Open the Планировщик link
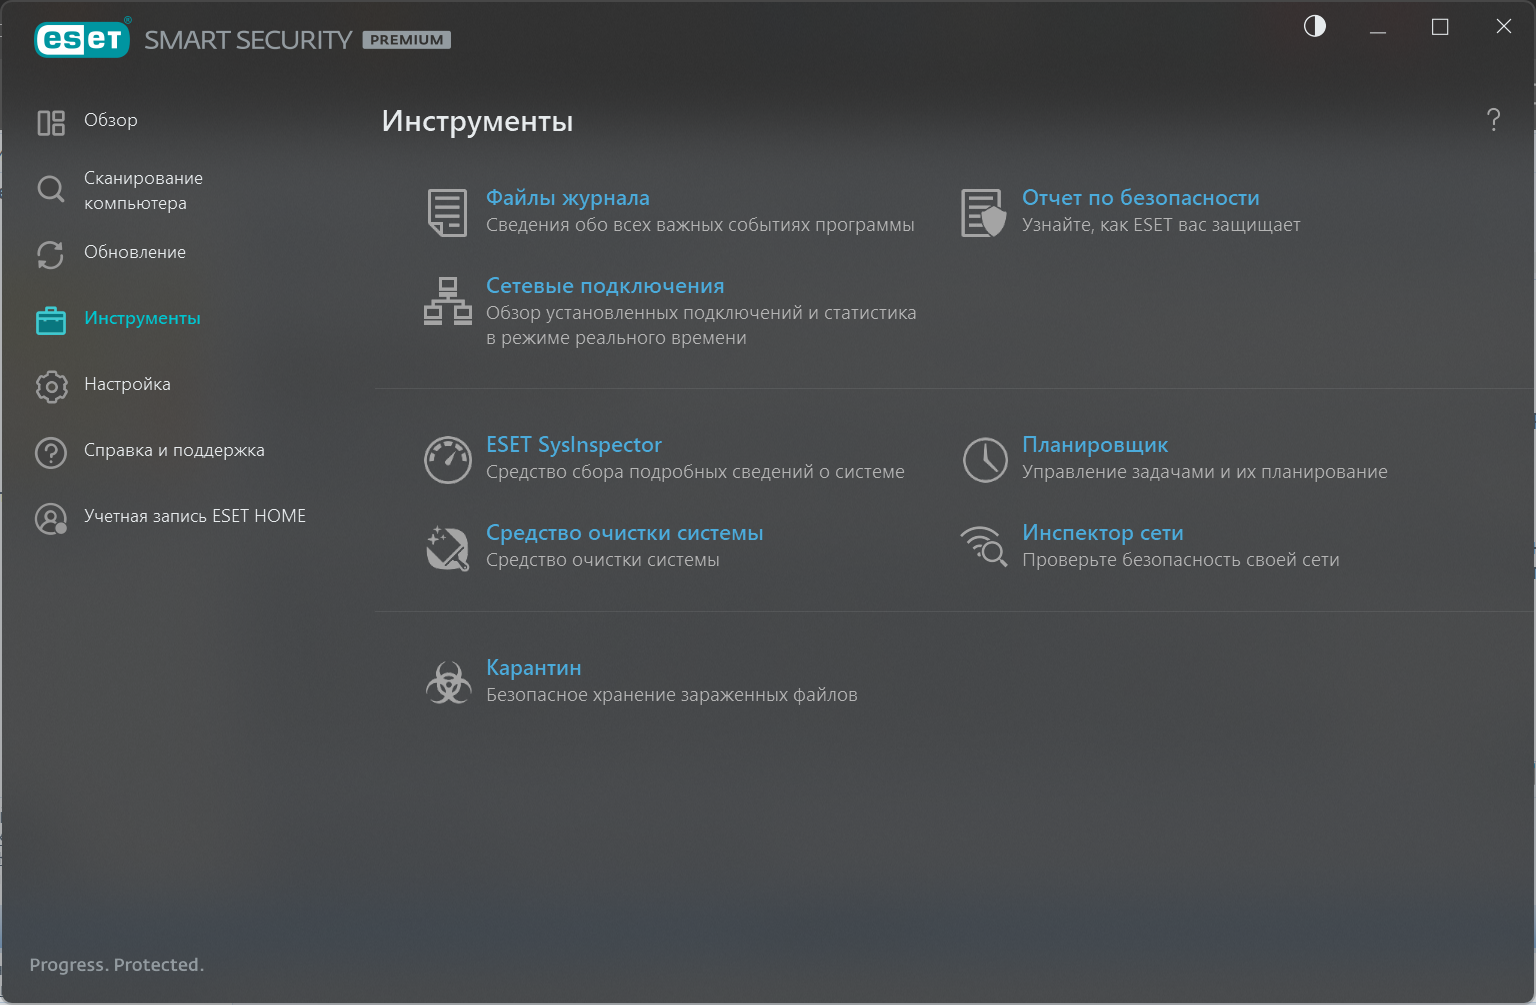 [1094, 445]
